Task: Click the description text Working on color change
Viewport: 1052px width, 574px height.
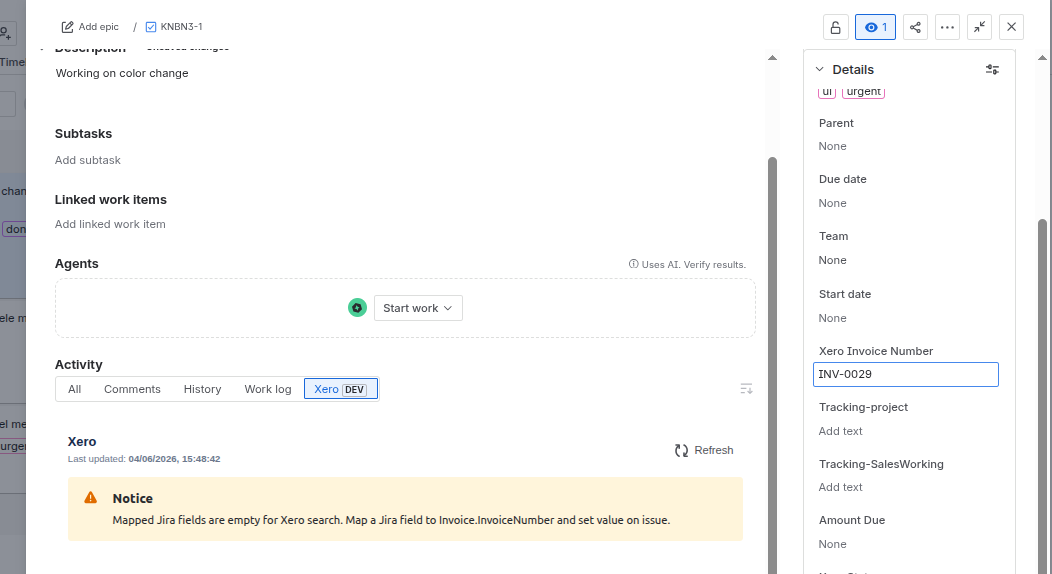Action: point(122,73)
